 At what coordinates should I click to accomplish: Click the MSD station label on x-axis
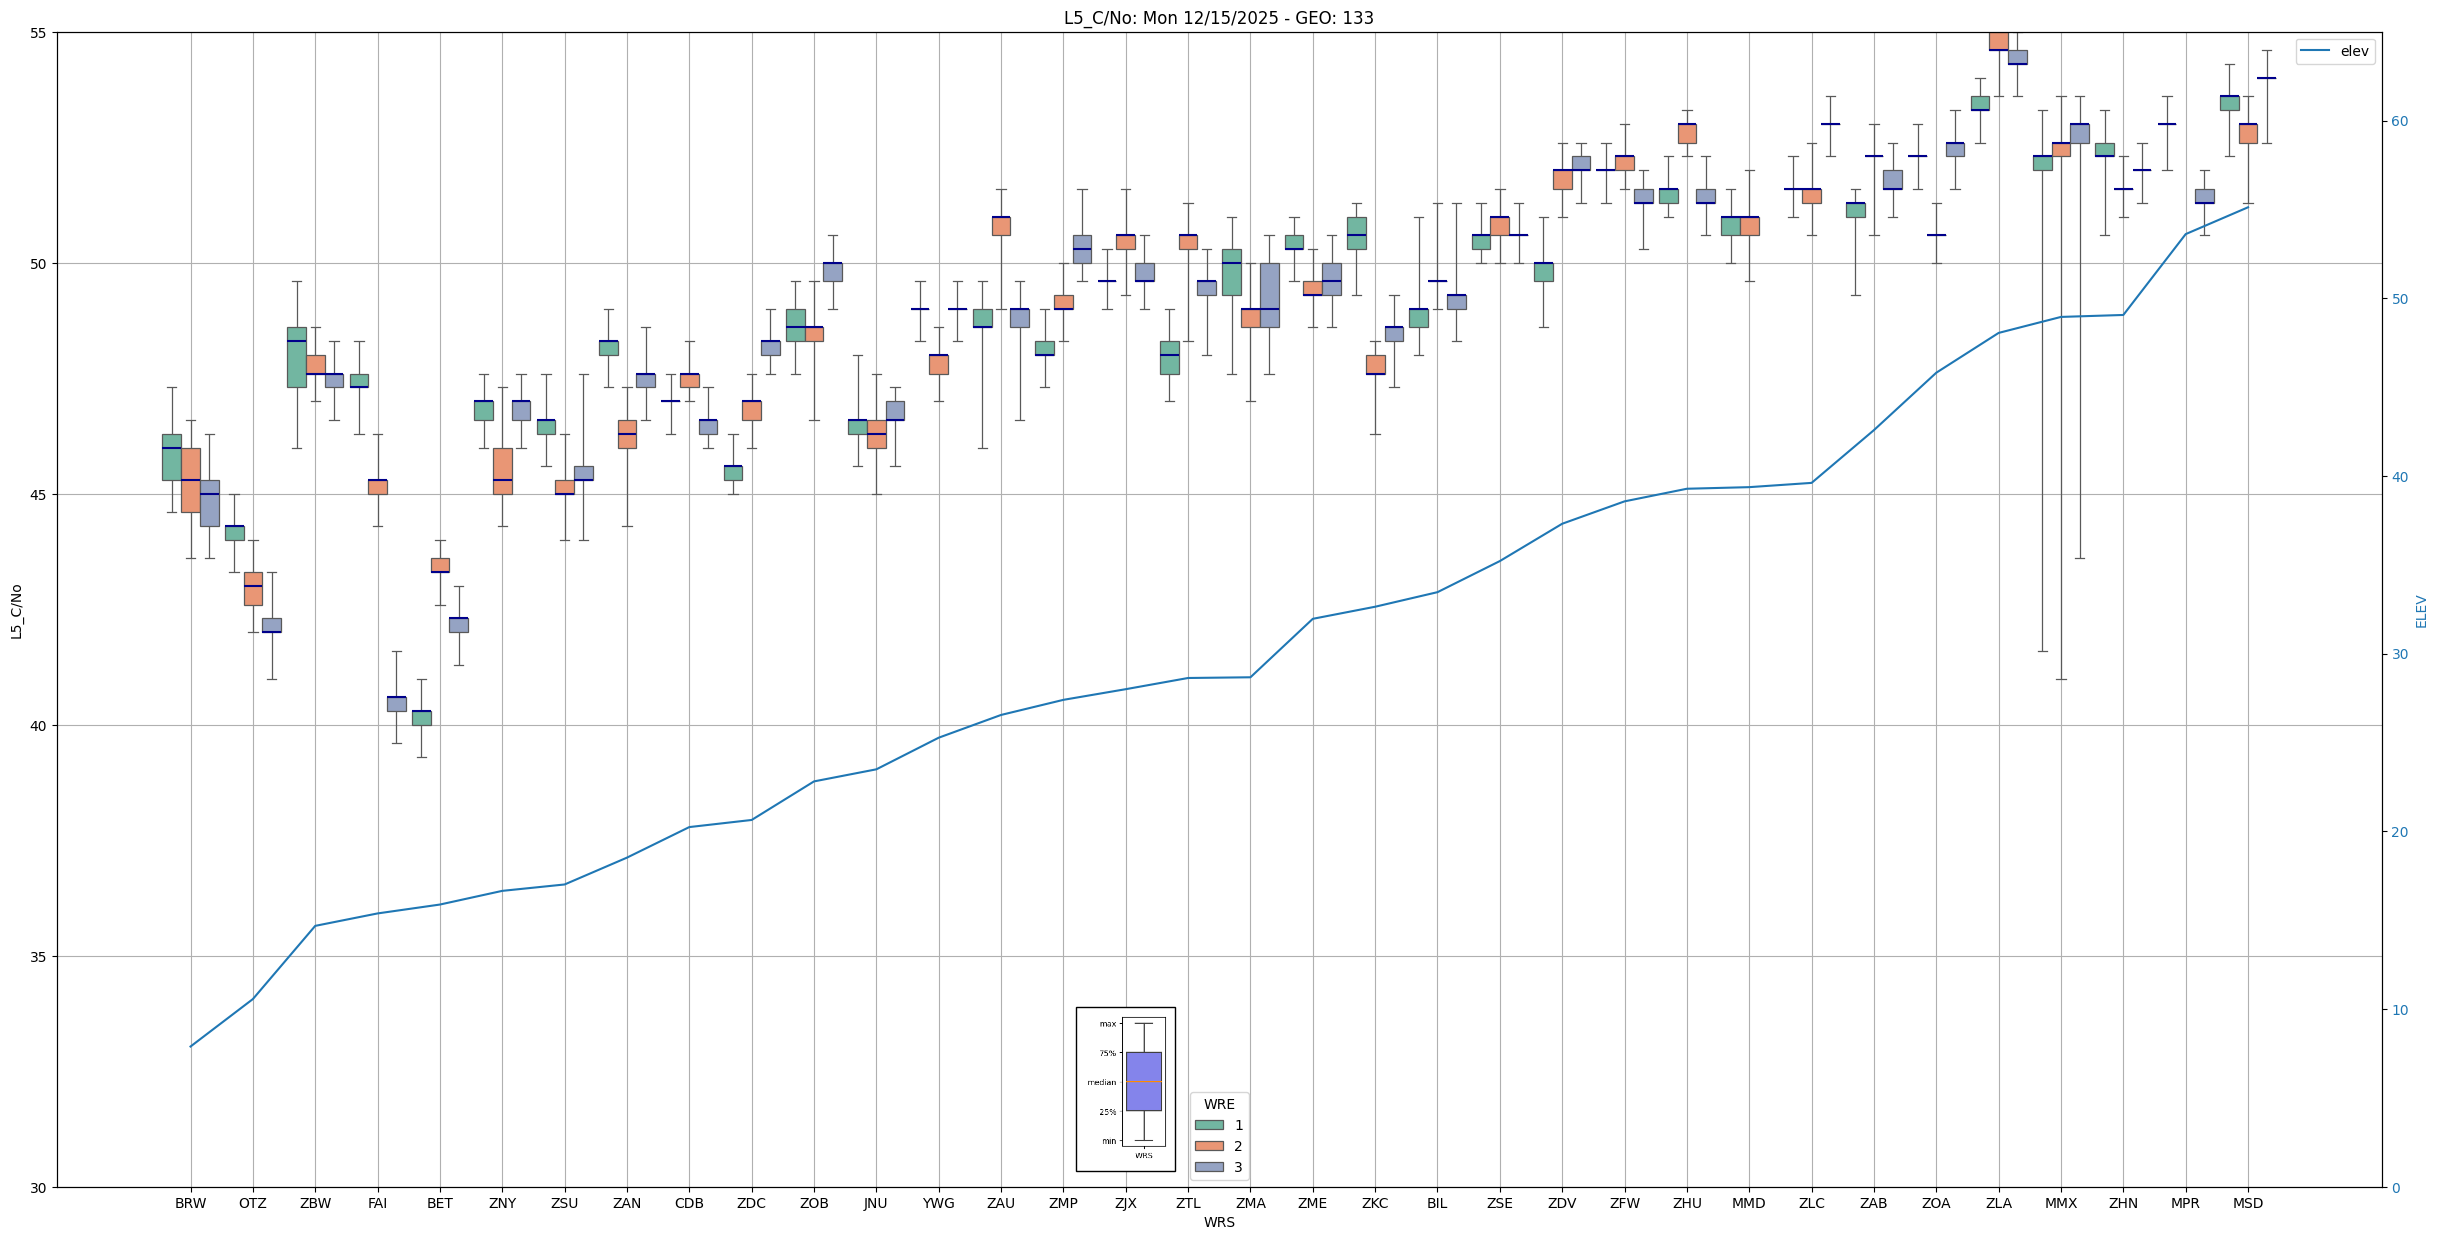point(2247,1203)
